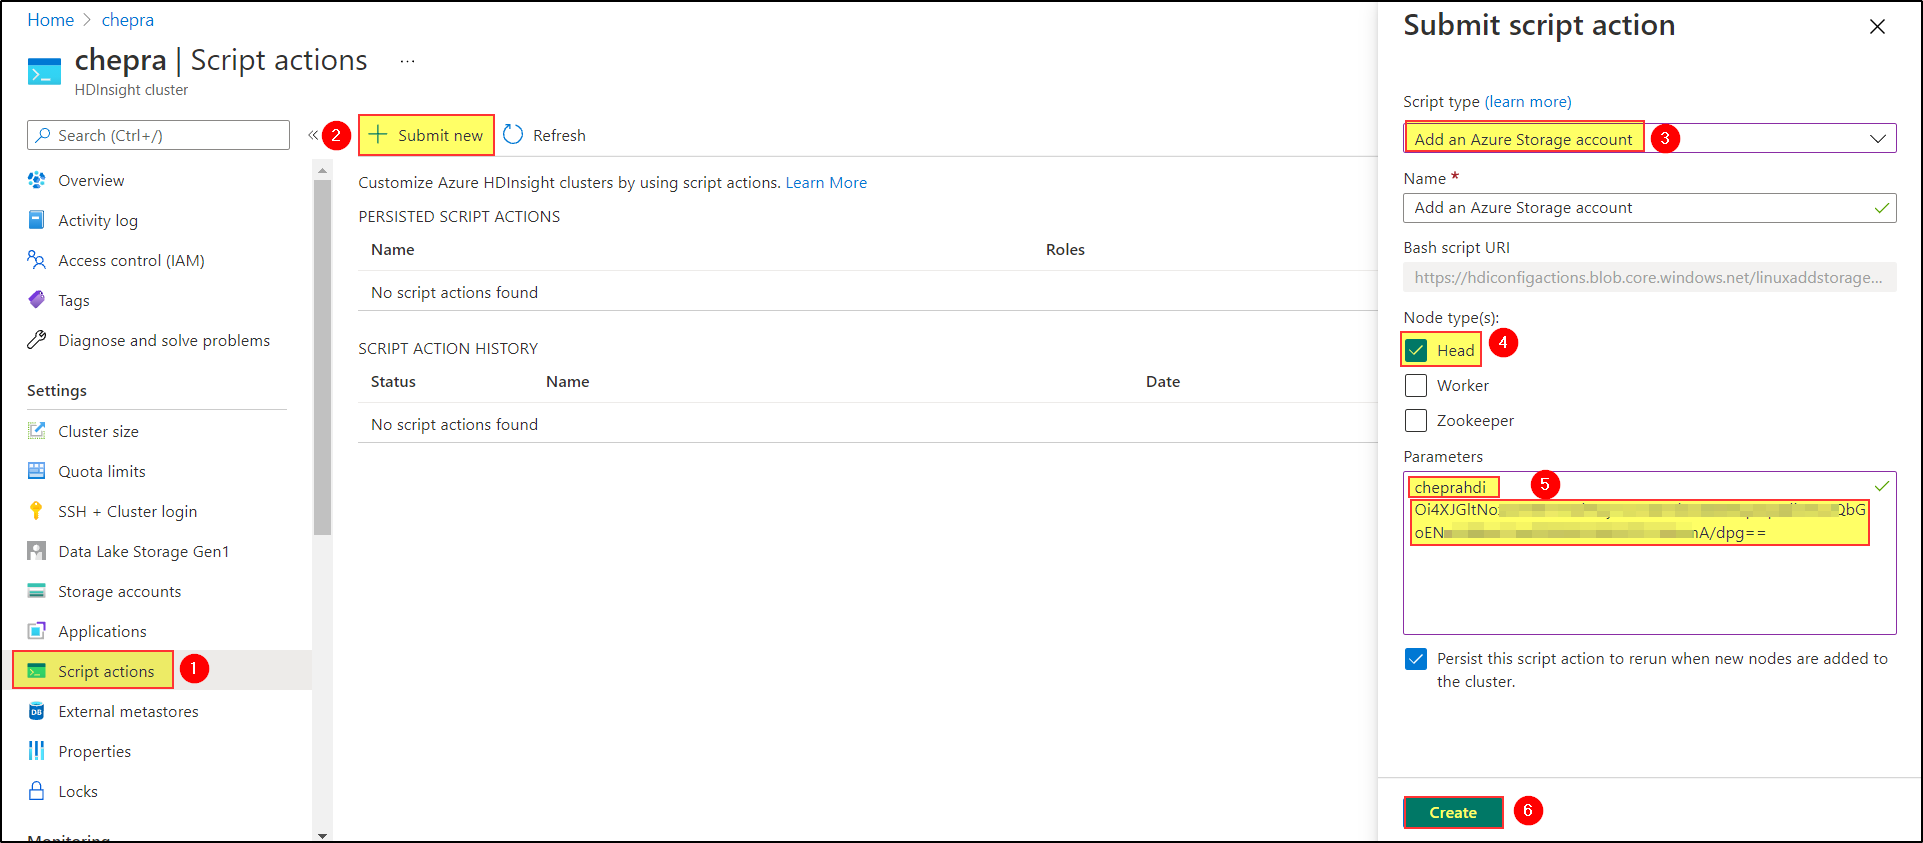Enable the Zookeeper node type checkbox

pyautogui.click(x=1416, y=420)
